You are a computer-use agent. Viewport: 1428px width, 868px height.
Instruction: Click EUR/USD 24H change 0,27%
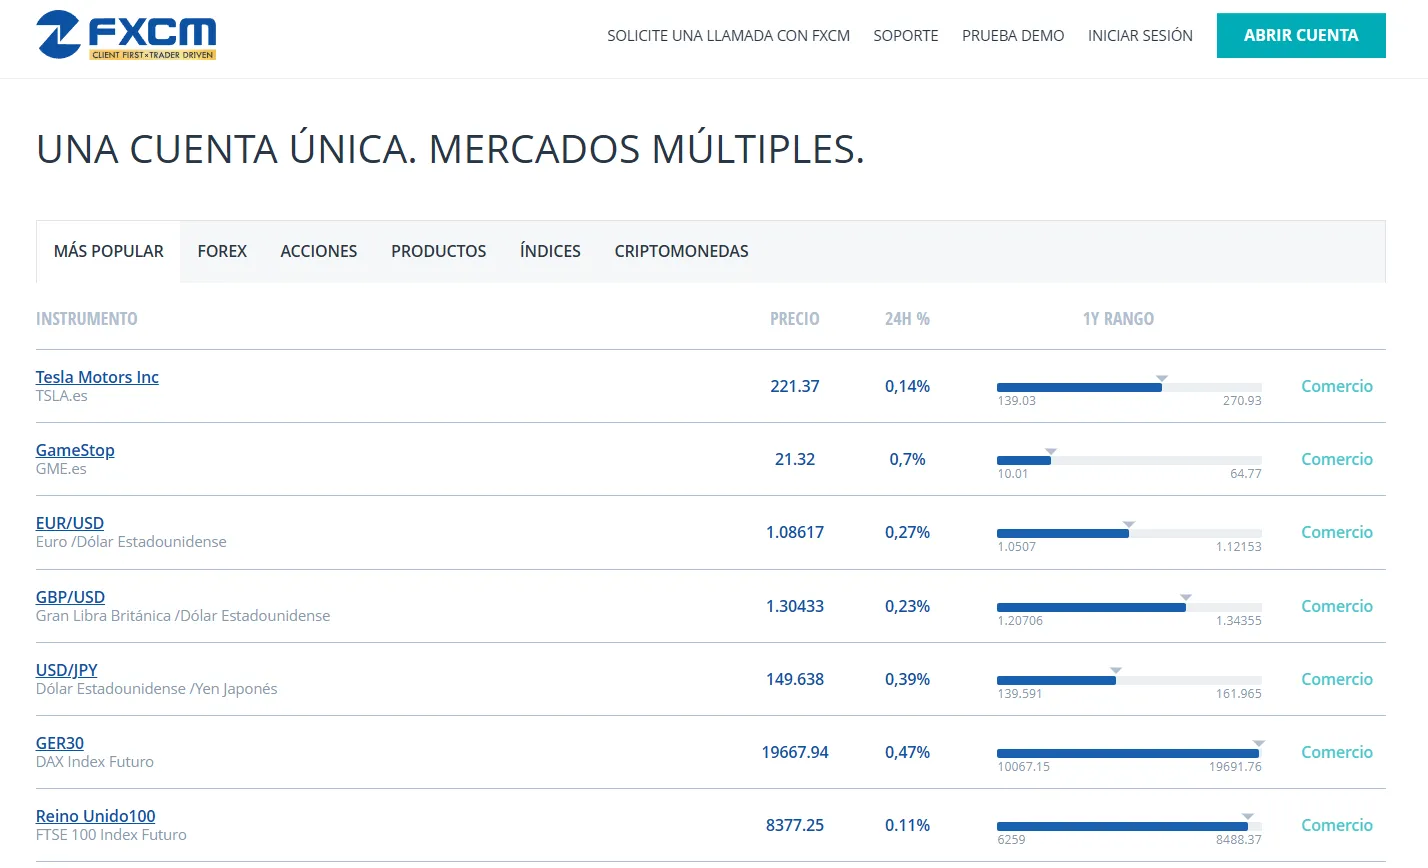pyautogui.click(x=907, y=532)
